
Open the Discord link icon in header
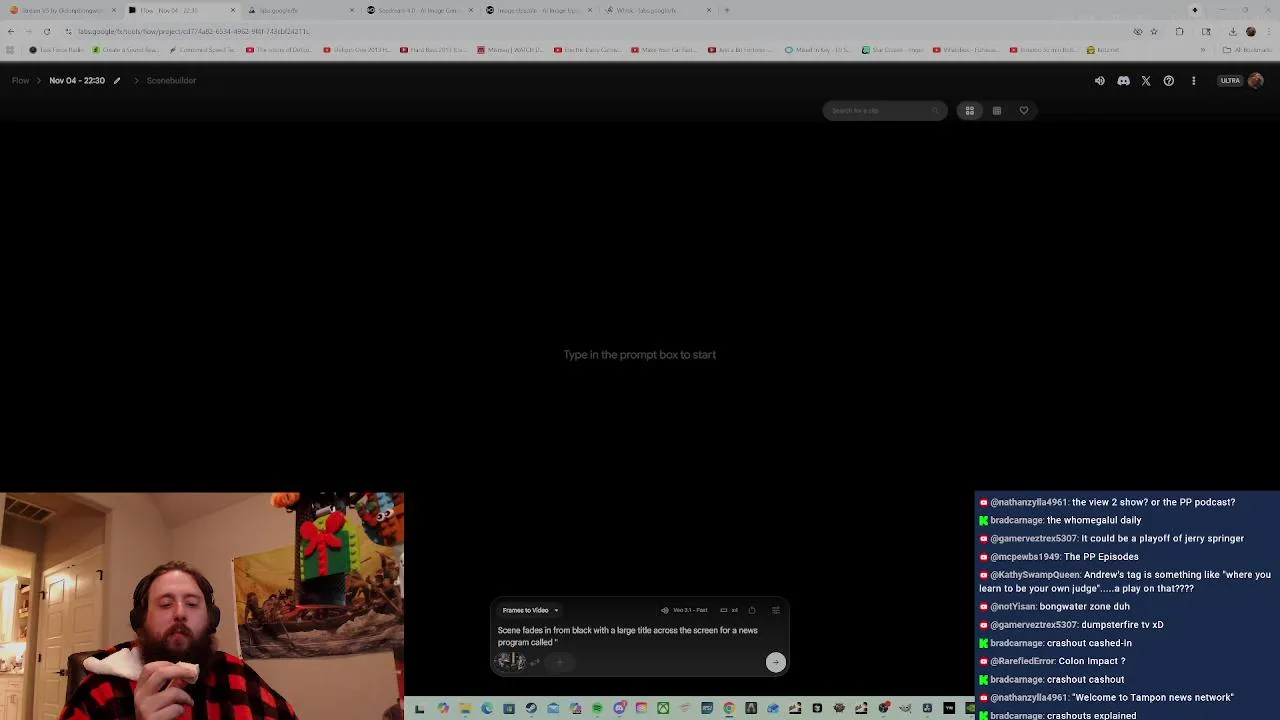pyautogui.click(x=1123, y=81)
